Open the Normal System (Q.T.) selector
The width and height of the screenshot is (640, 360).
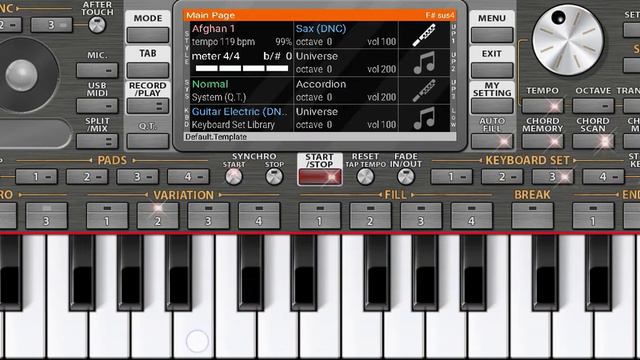[x=241, y=91]
